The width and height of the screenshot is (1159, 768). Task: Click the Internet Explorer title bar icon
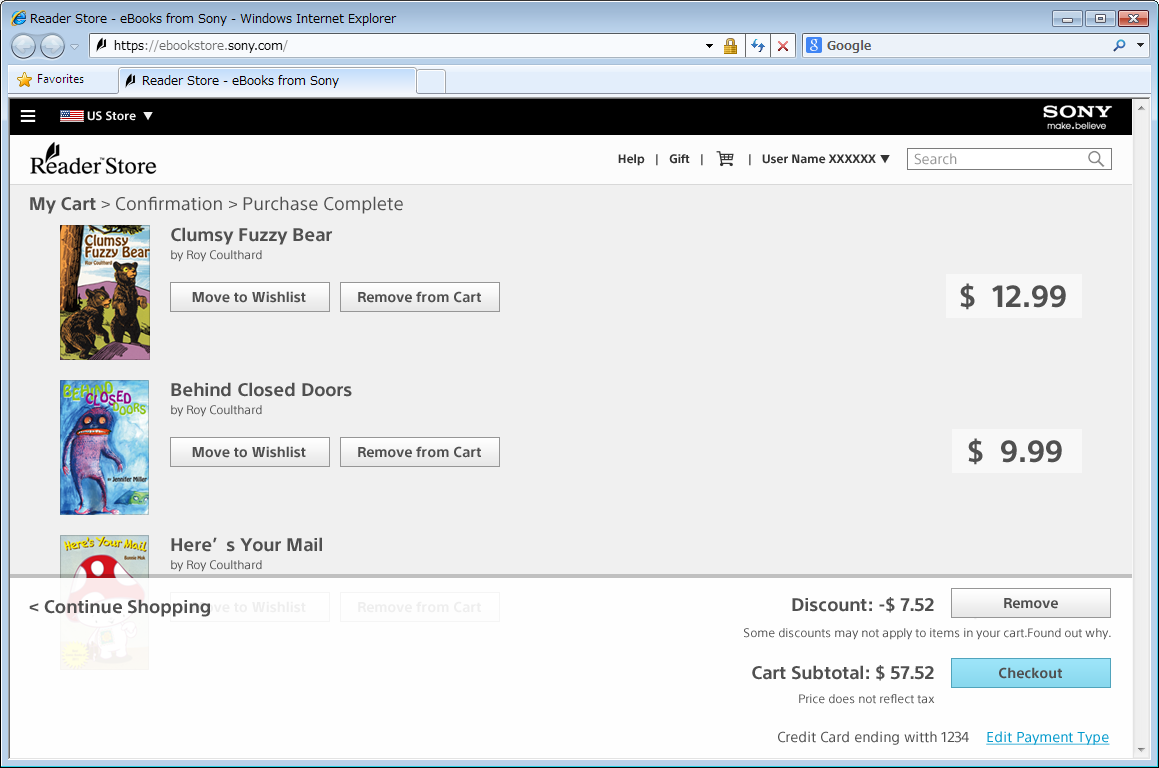pos(19,18)
